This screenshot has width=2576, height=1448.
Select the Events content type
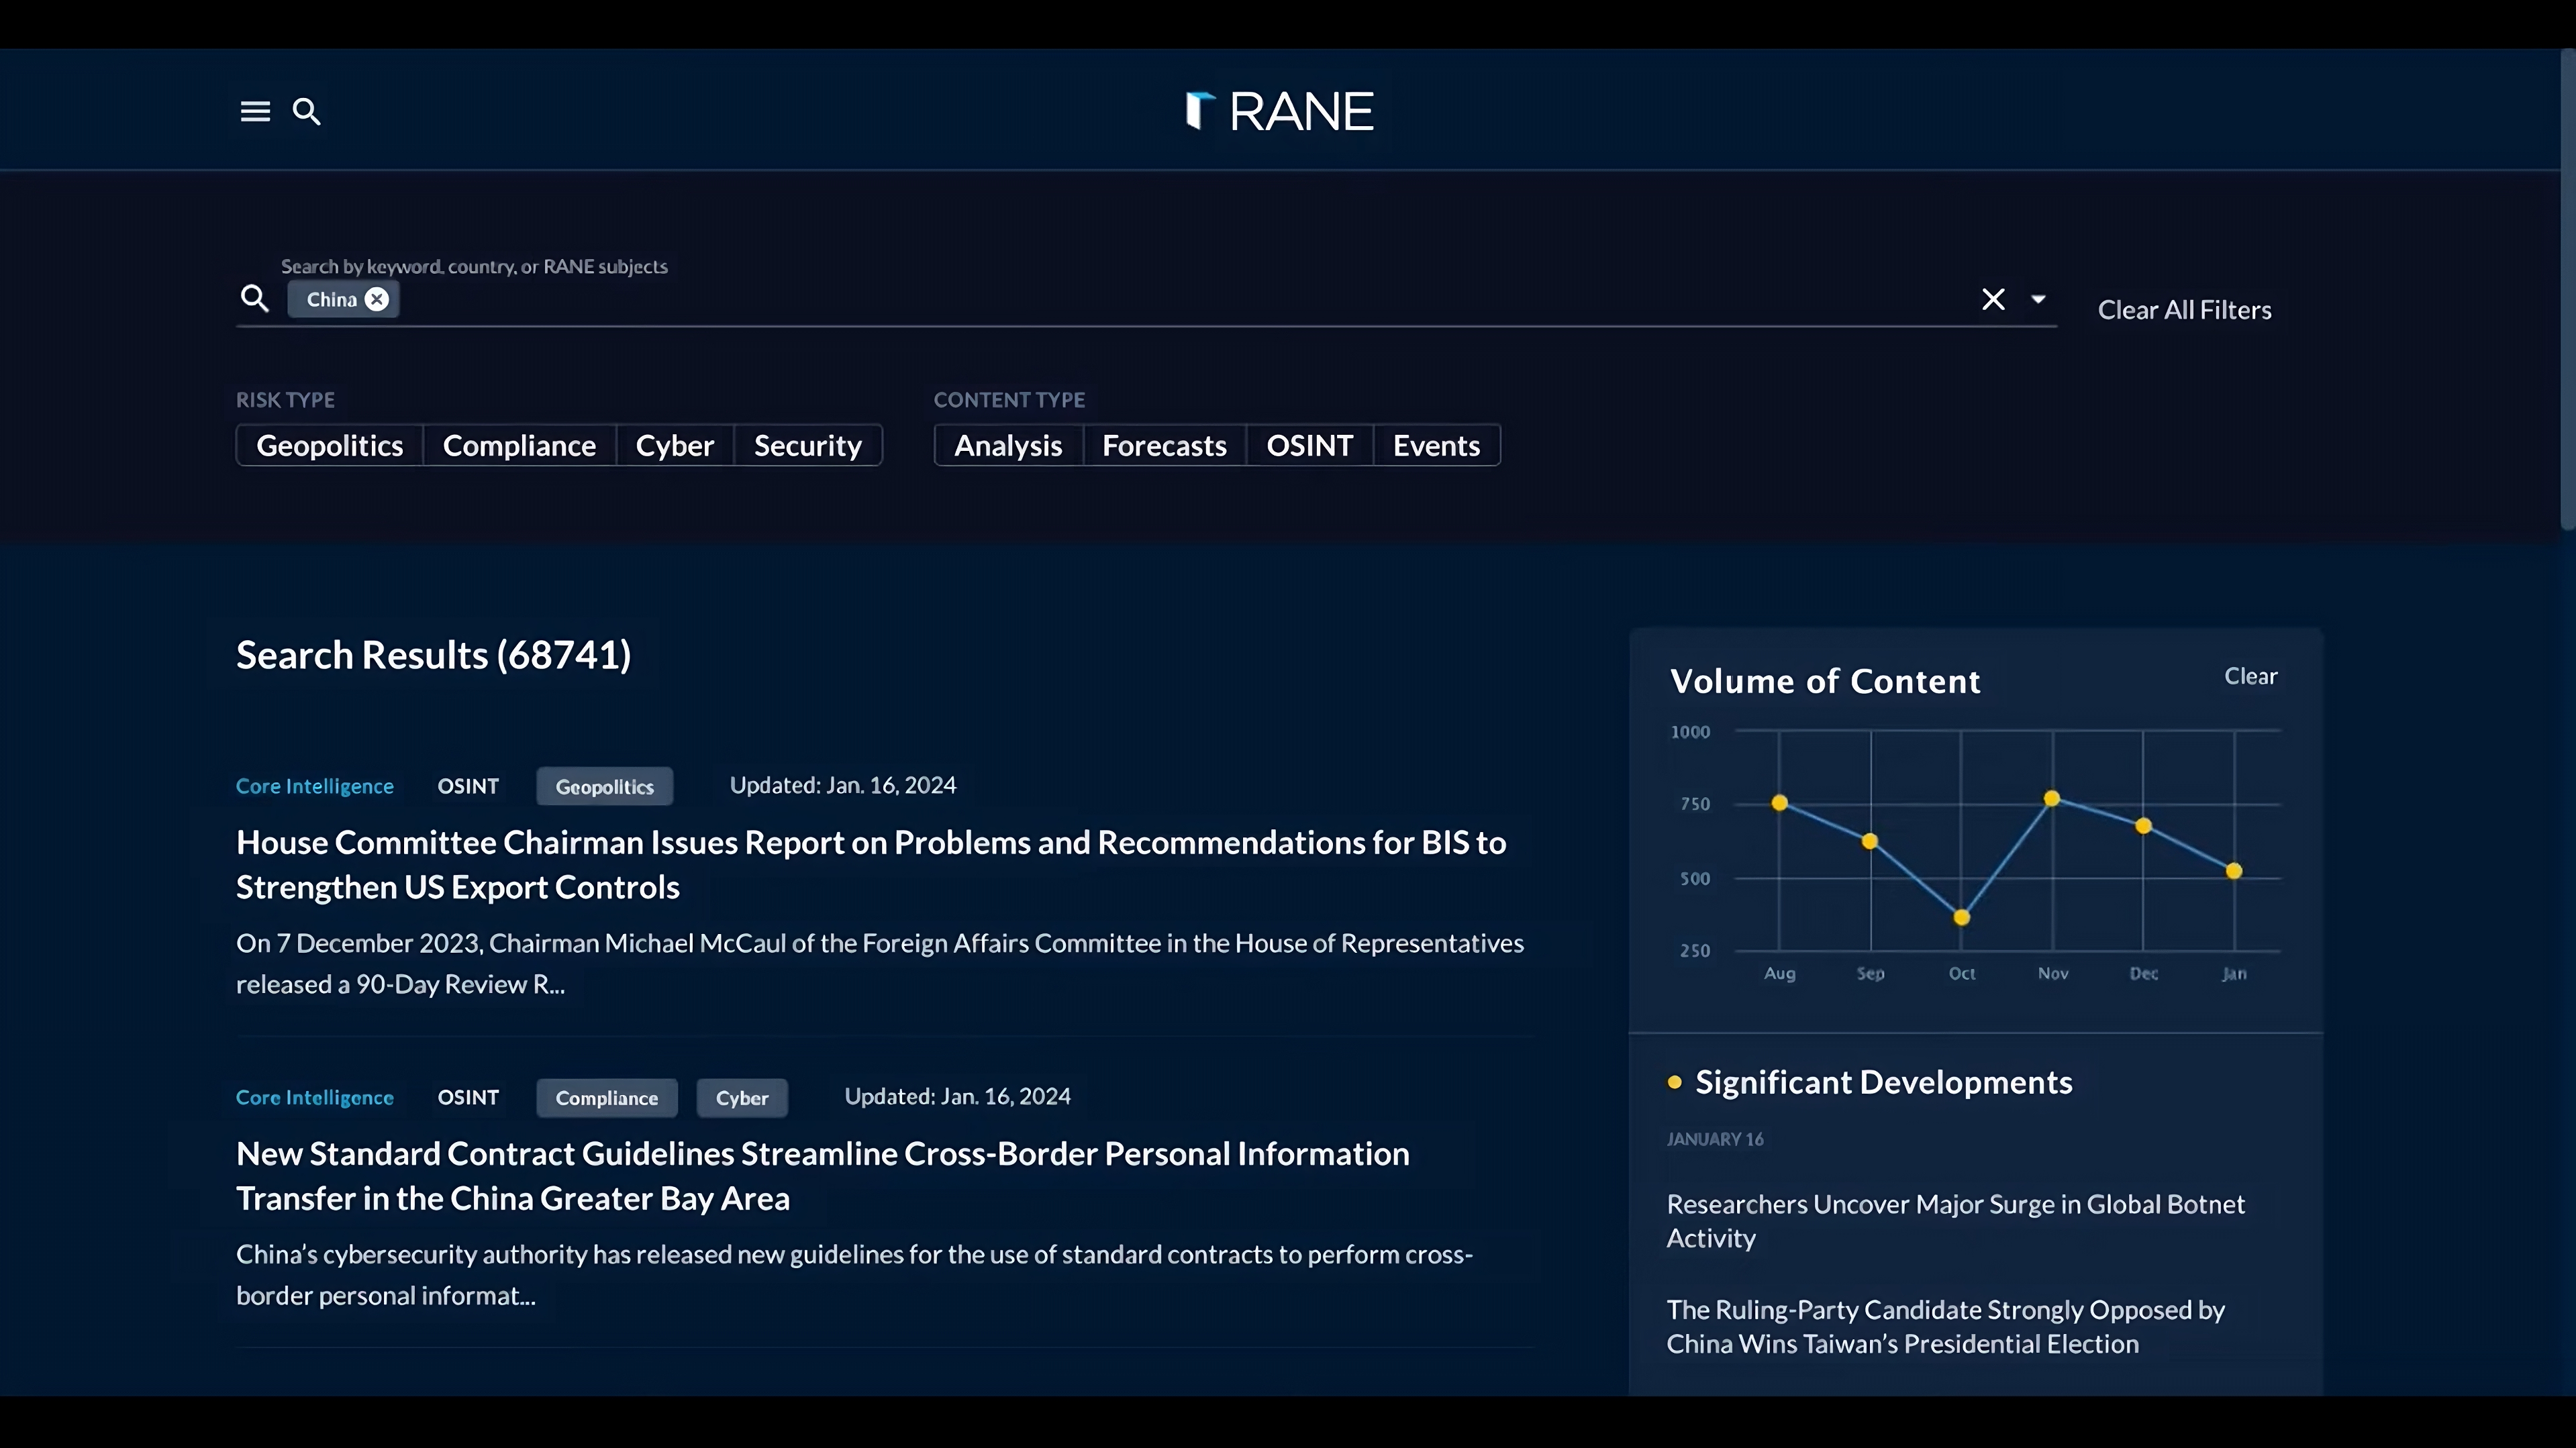point(1436,445)
